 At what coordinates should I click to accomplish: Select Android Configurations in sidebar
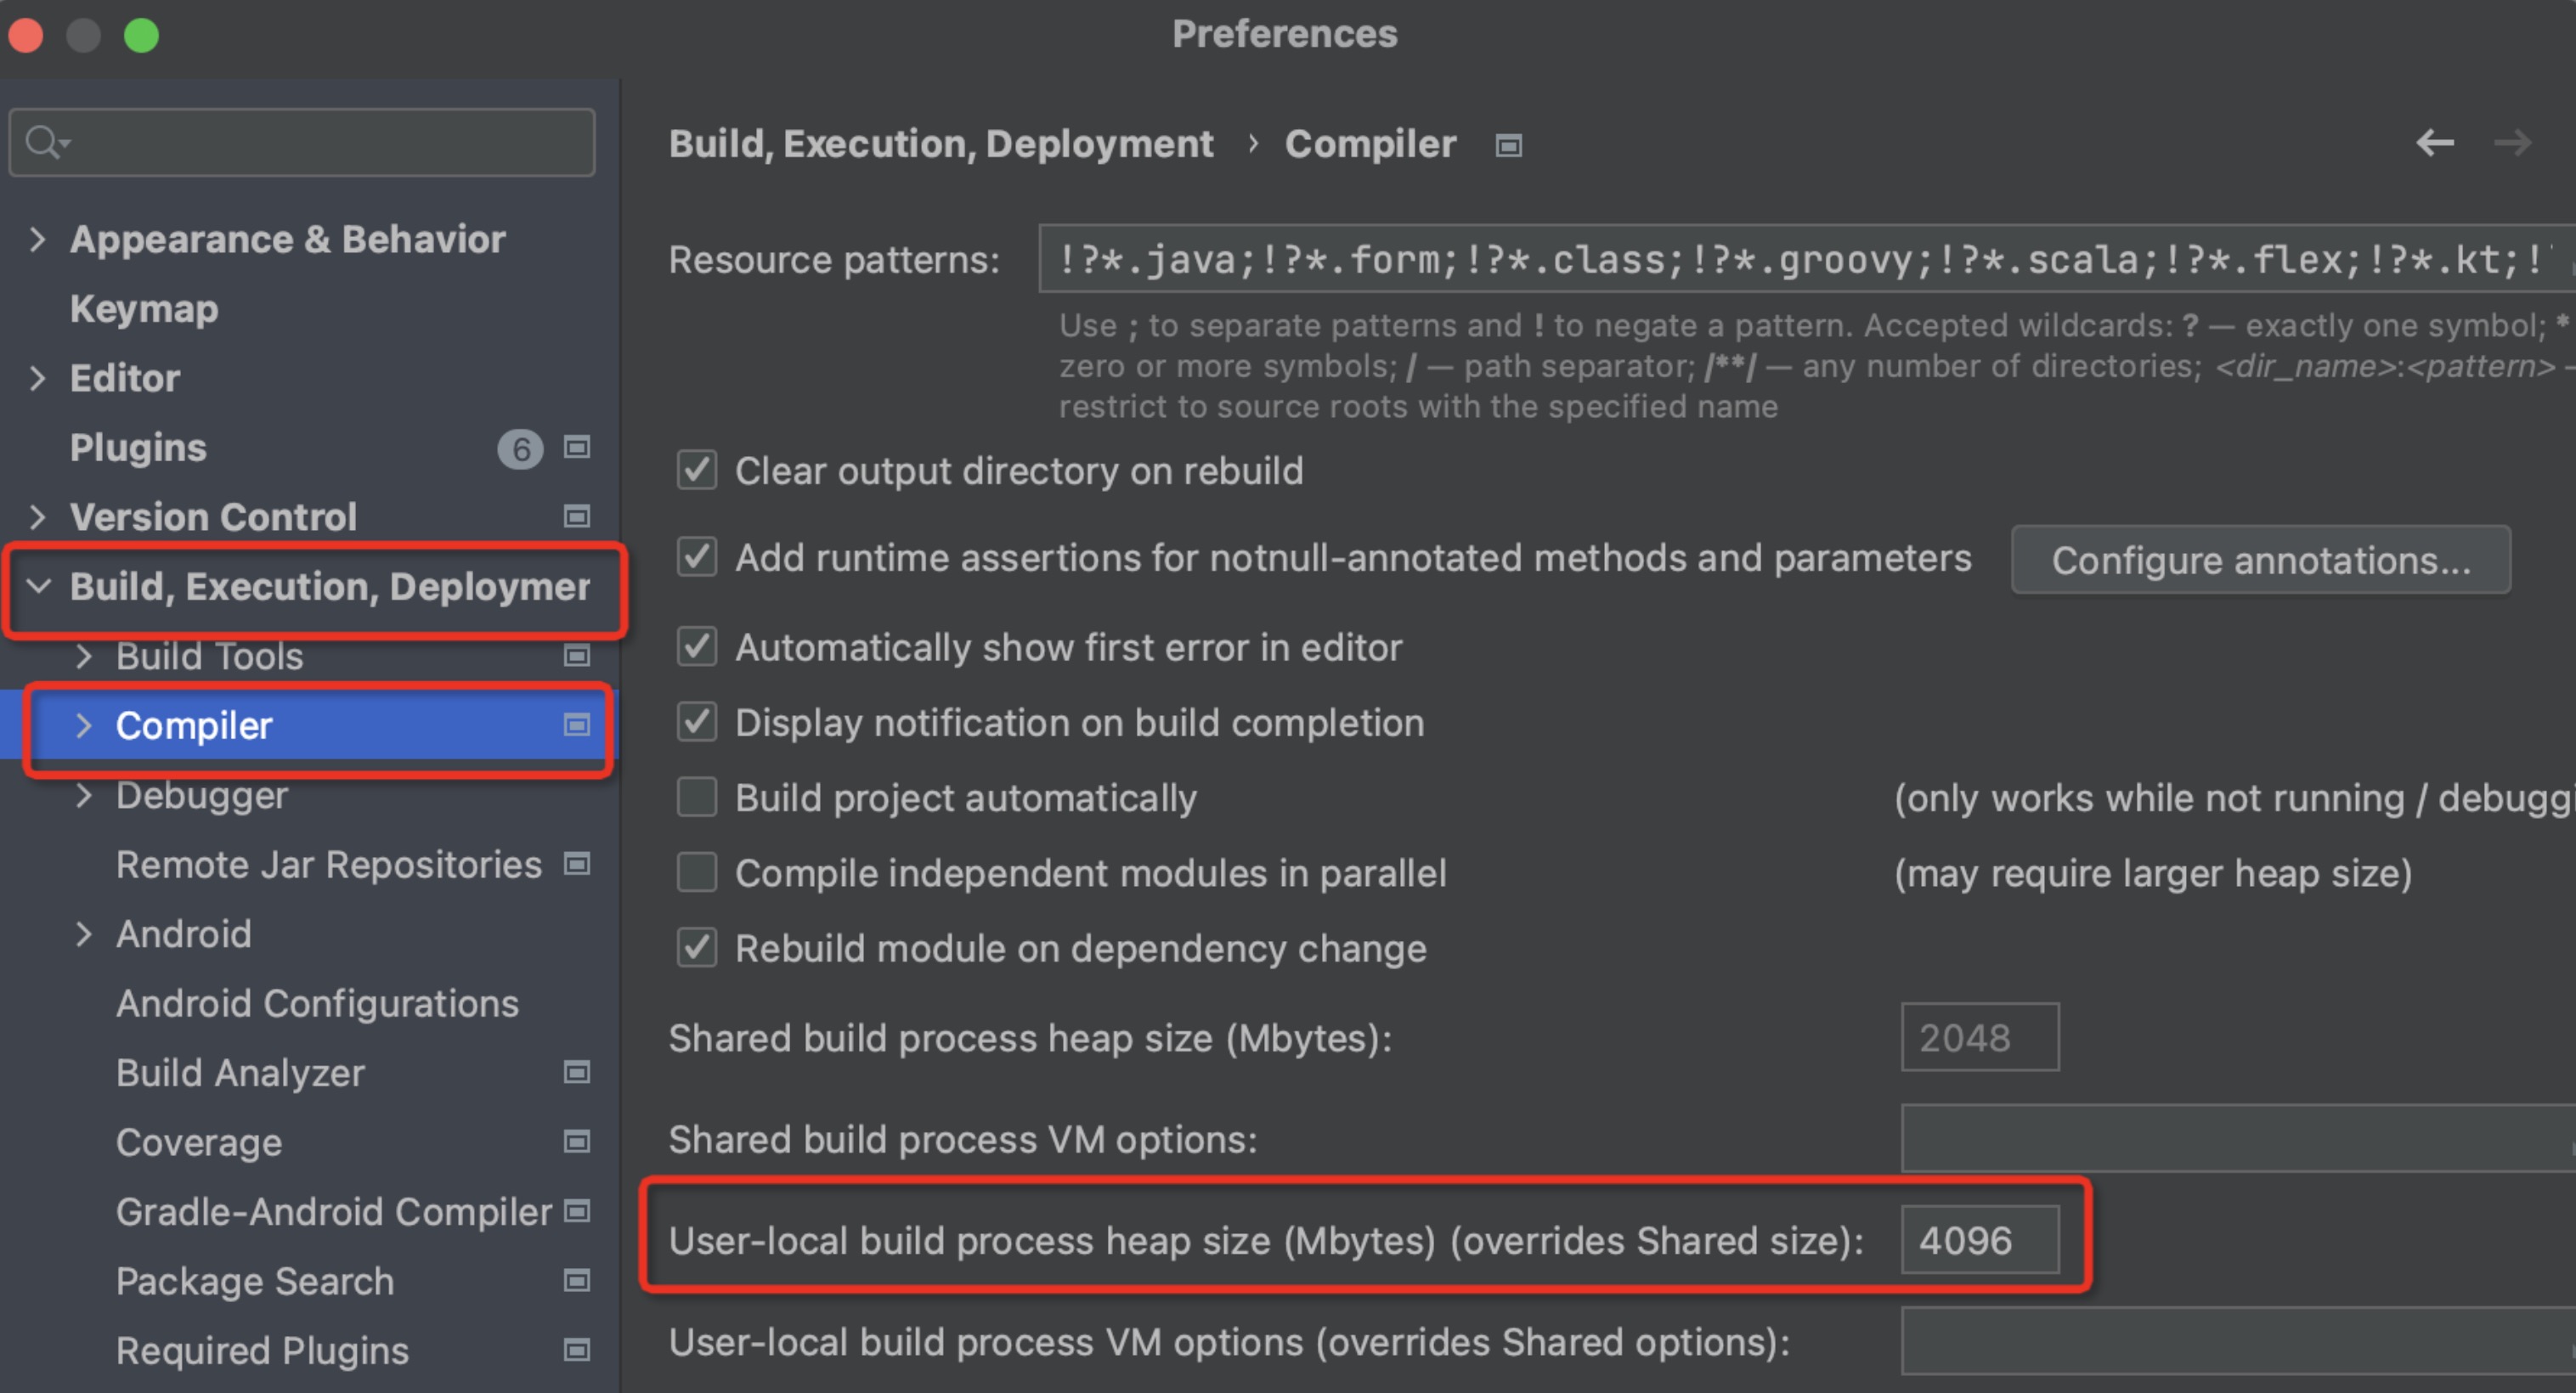317,1003
